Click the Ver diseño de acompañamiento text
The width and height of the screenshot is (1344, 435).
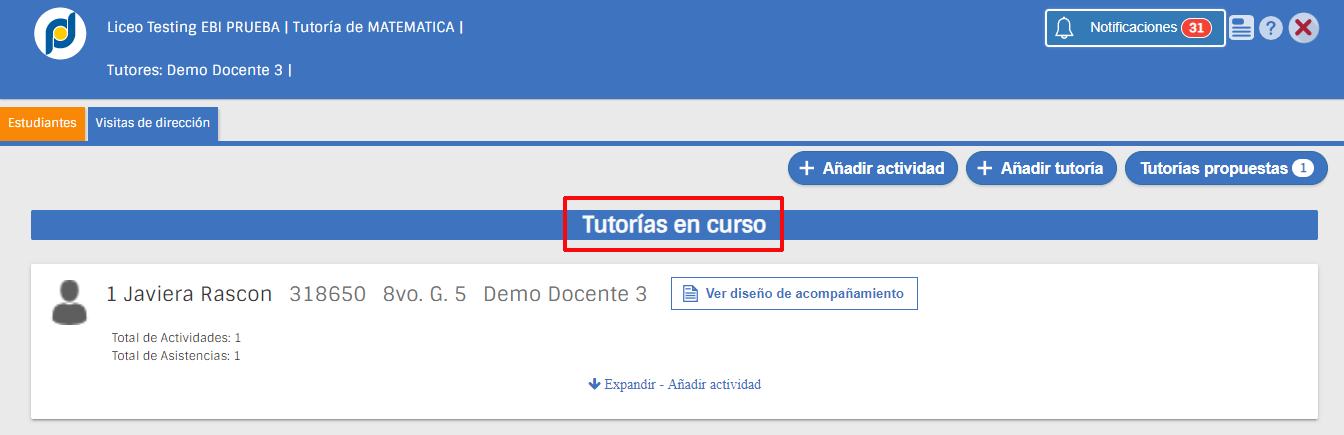click(x=804, y=294)
